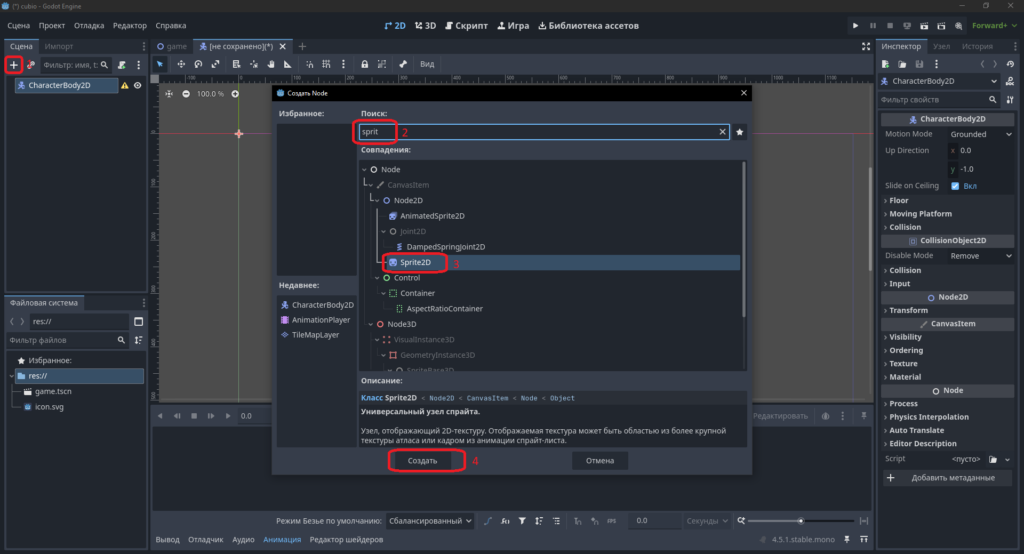1024x554 pixels.
Task: Zoom in with the plus button
Action: 235,94
